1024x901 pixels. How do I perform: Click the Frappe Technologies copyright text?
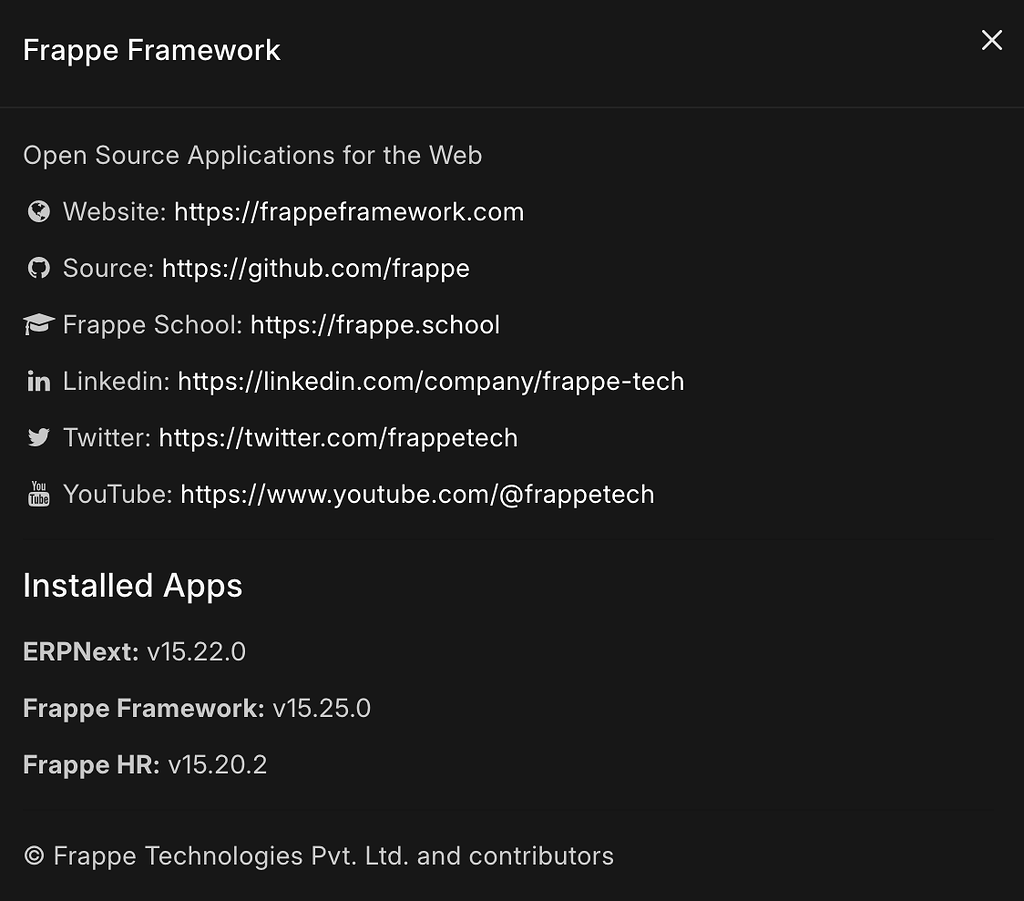click(x=319, y=856)
